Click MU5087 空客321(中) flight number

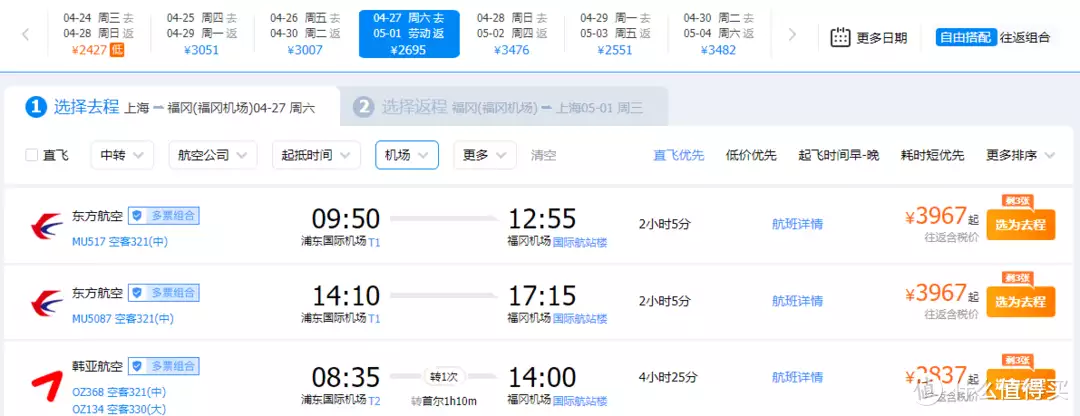click(x=123, y=319)
